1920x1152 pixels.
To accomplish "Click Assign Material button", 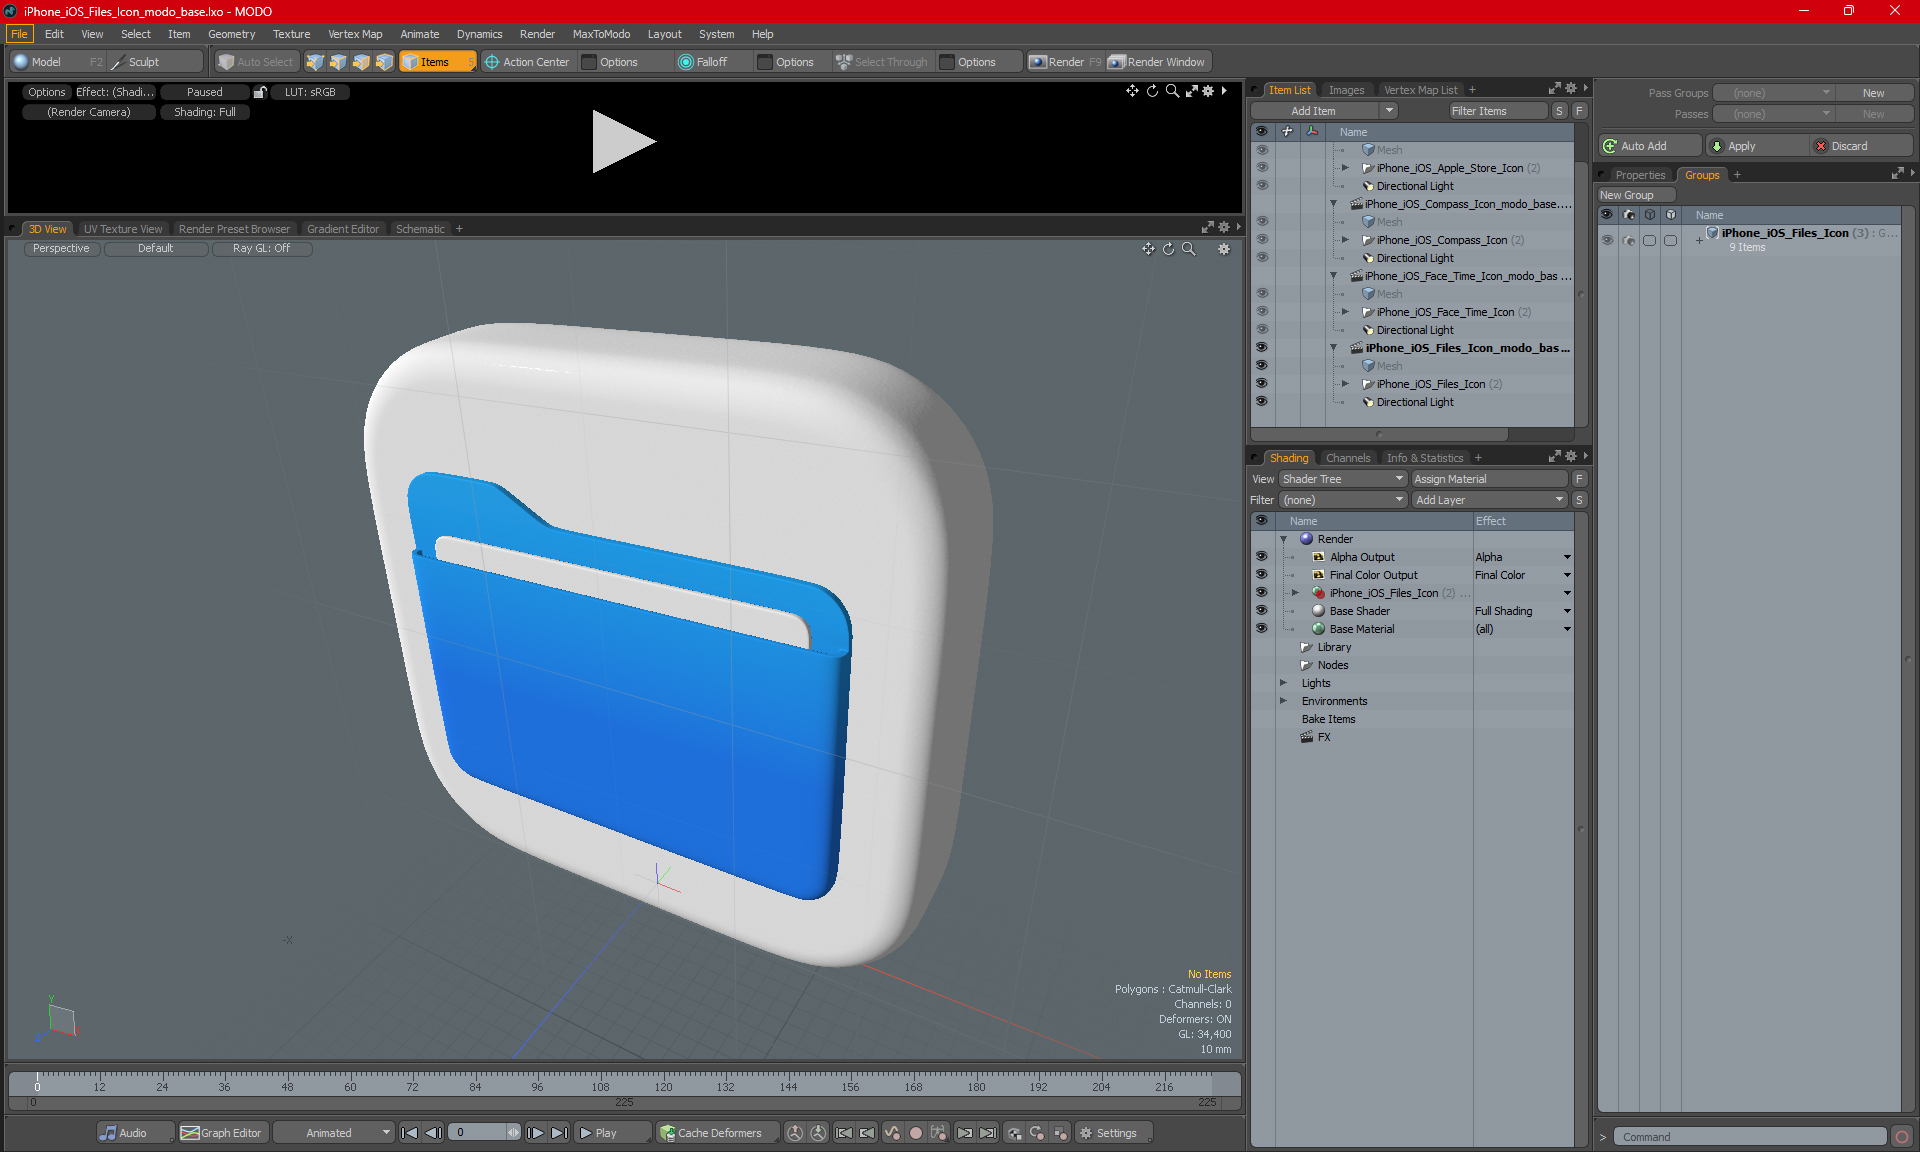I will click(x=1489, y=479).
